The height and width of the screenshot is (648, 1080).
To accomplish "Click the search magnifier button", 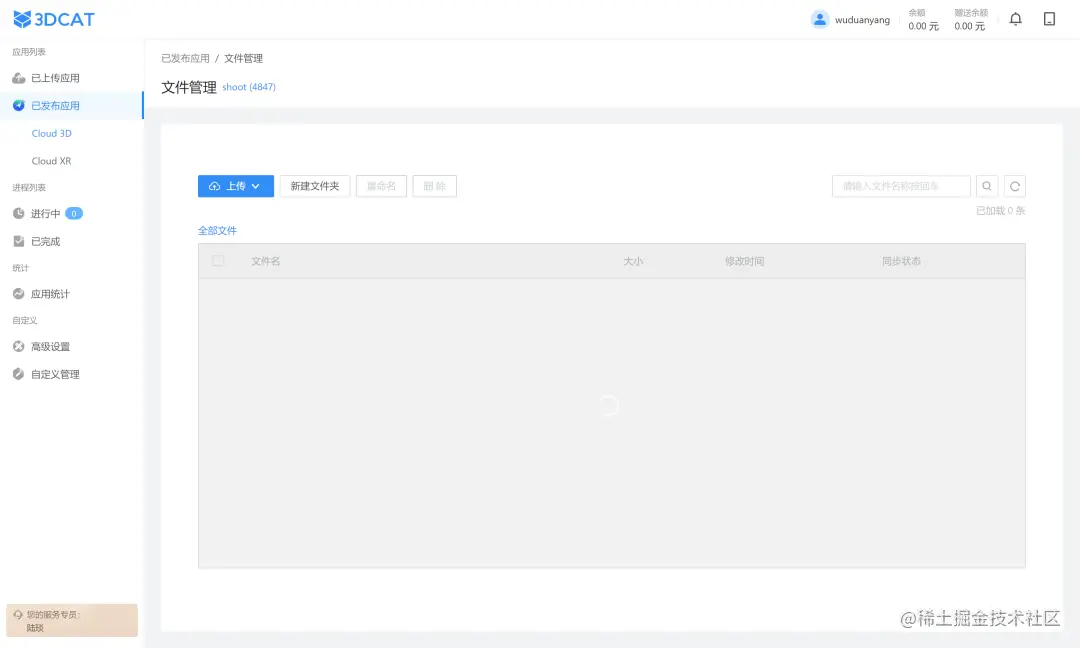I will [x=987, y=186].
